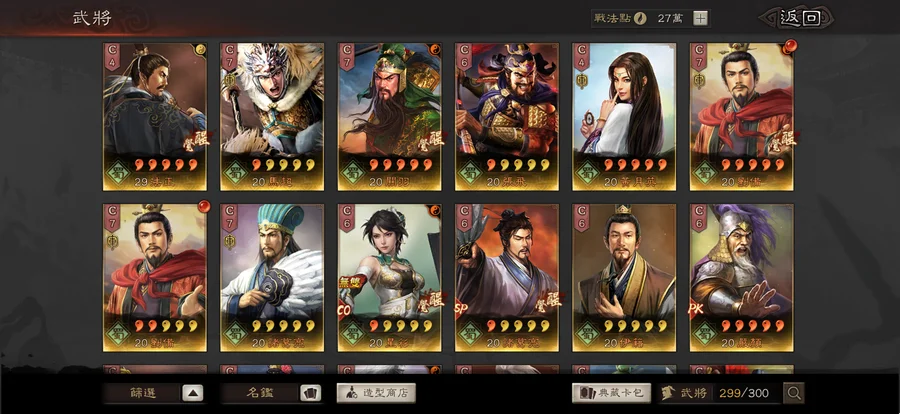Select the 黃月英 general card
900x414 pixels.
click(x=624, y=117)
